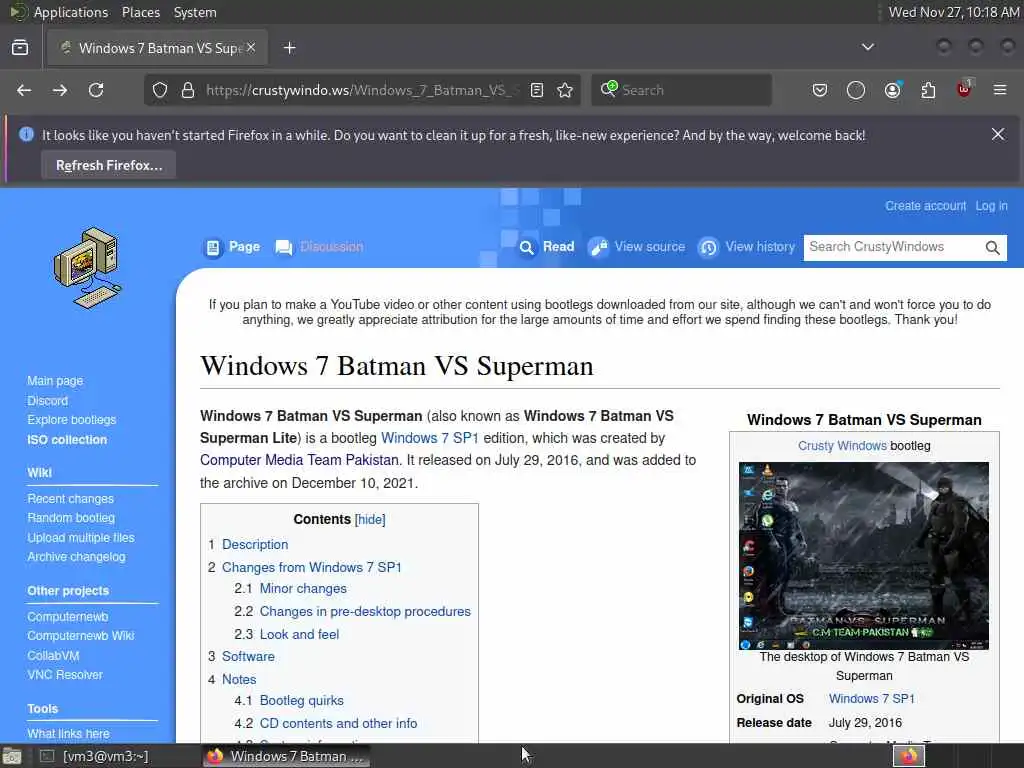Click the address bar URL field
1024x768 pixels.
point(362,90)
